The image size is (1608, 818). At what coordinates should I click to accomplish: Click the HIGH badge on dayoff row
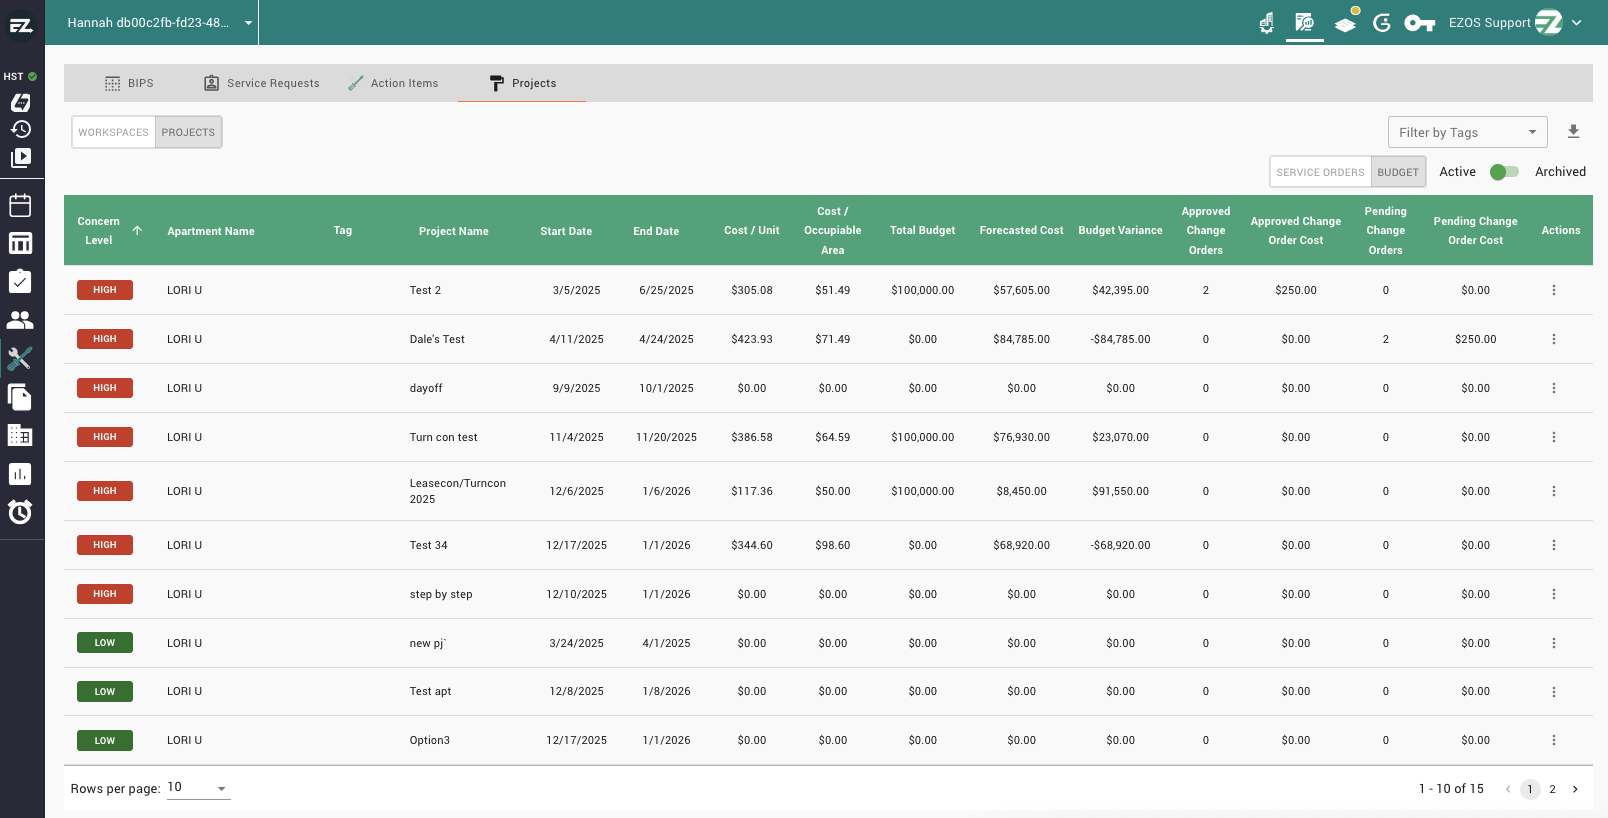coord(105,388)
